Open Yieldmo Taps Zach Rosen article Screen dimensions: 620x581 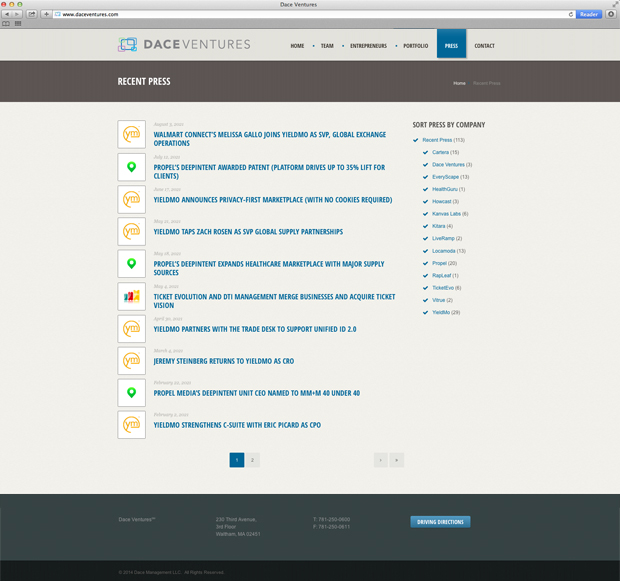[x=248, y=232]
